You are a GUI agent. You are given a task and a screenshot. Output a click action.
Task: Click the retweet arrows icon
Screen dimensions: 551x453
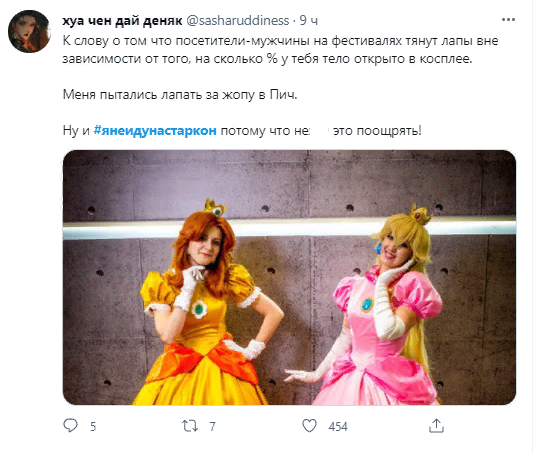(x=190, y=426)
